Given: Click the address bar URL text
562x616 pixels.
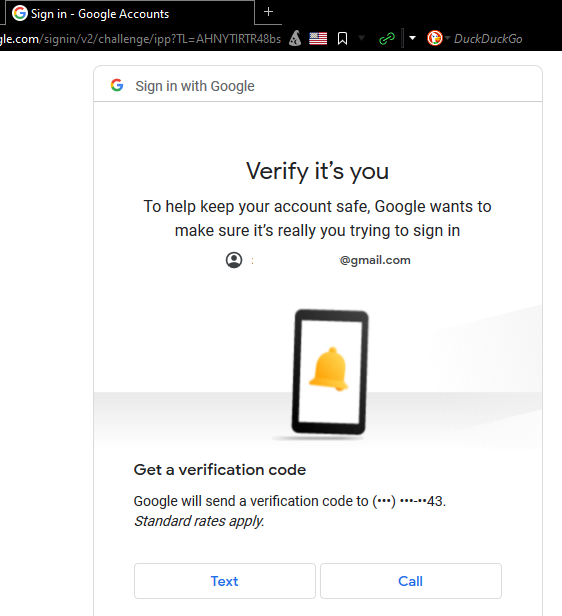Looking at the screenshot, I should click(140, 38).
